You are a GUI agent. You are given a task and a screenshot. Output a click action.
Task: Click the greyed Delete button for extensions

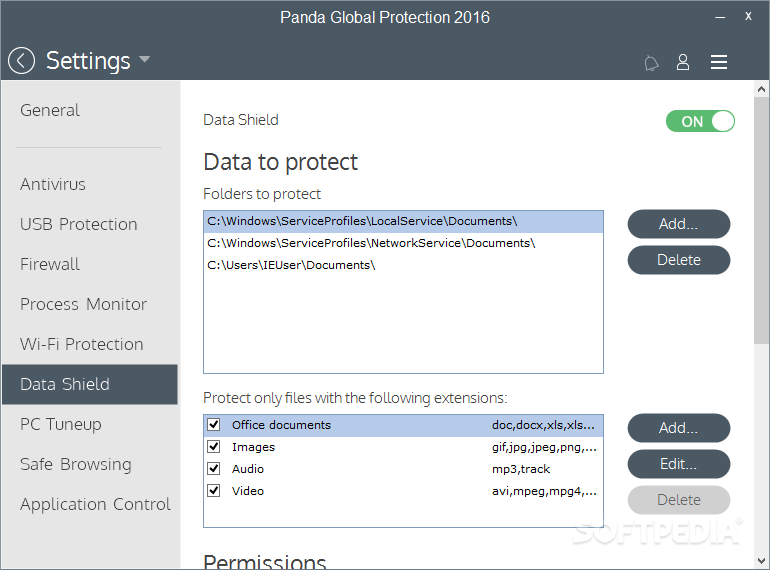(x=679, y=500)
